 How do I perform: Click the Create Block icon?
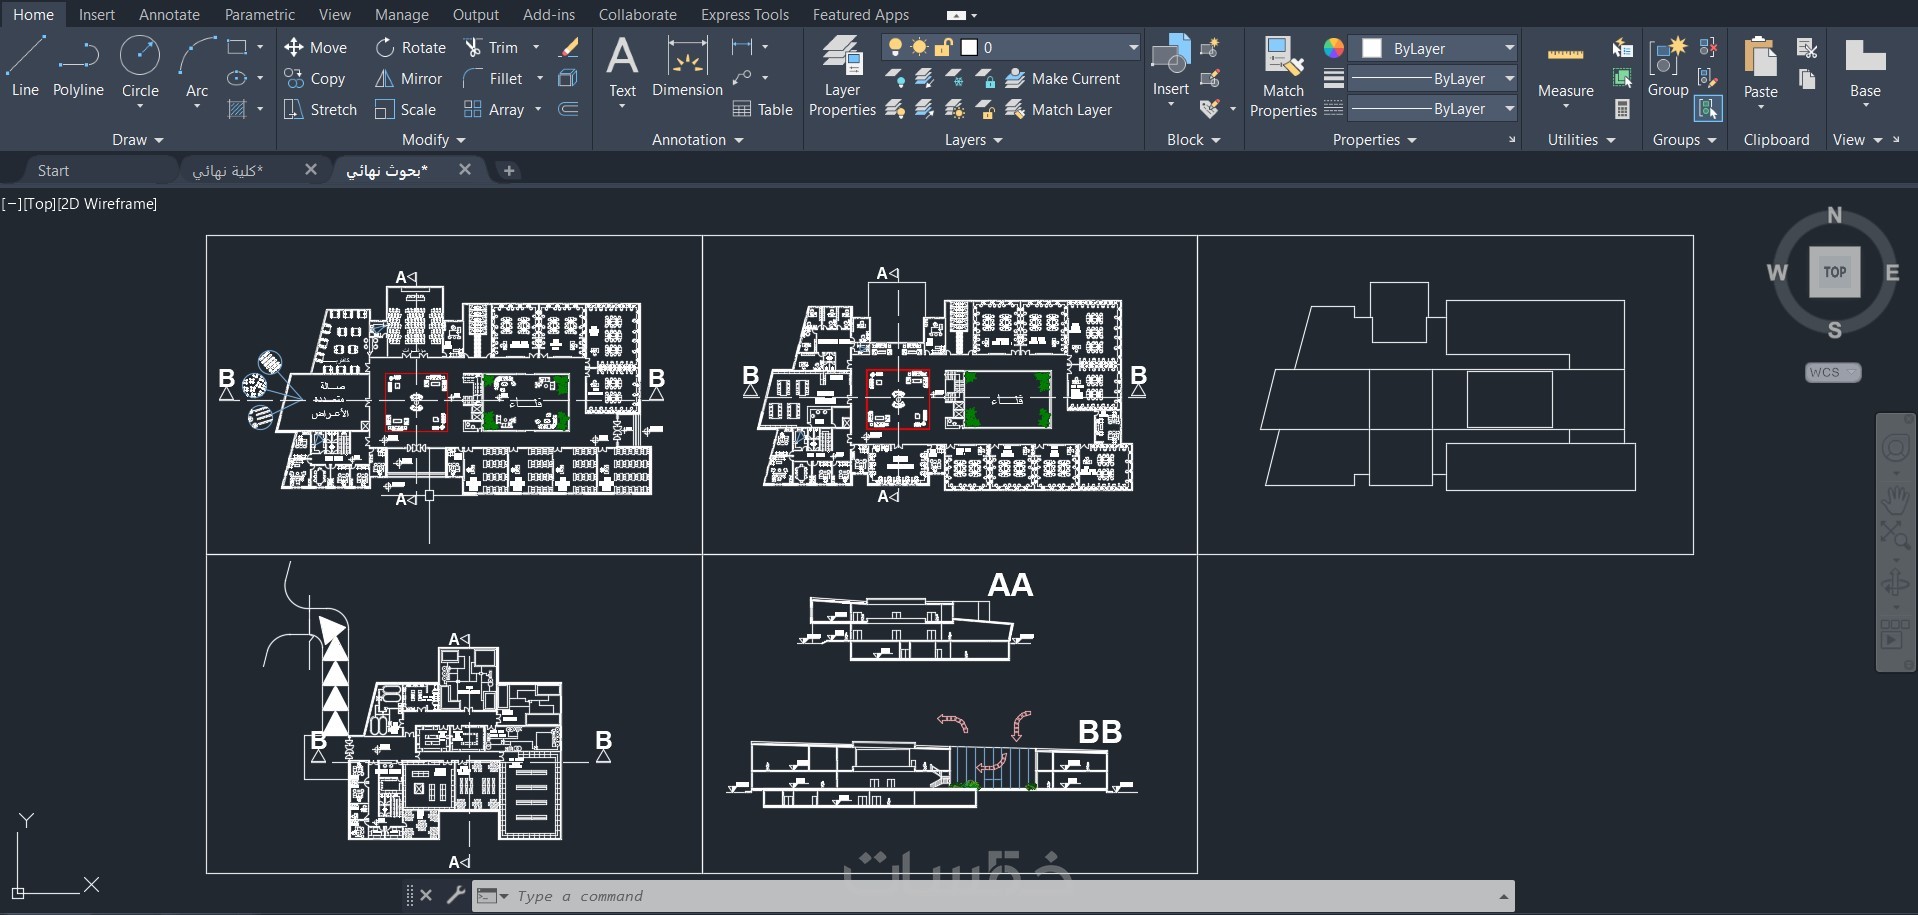[x=1210, y=47]
